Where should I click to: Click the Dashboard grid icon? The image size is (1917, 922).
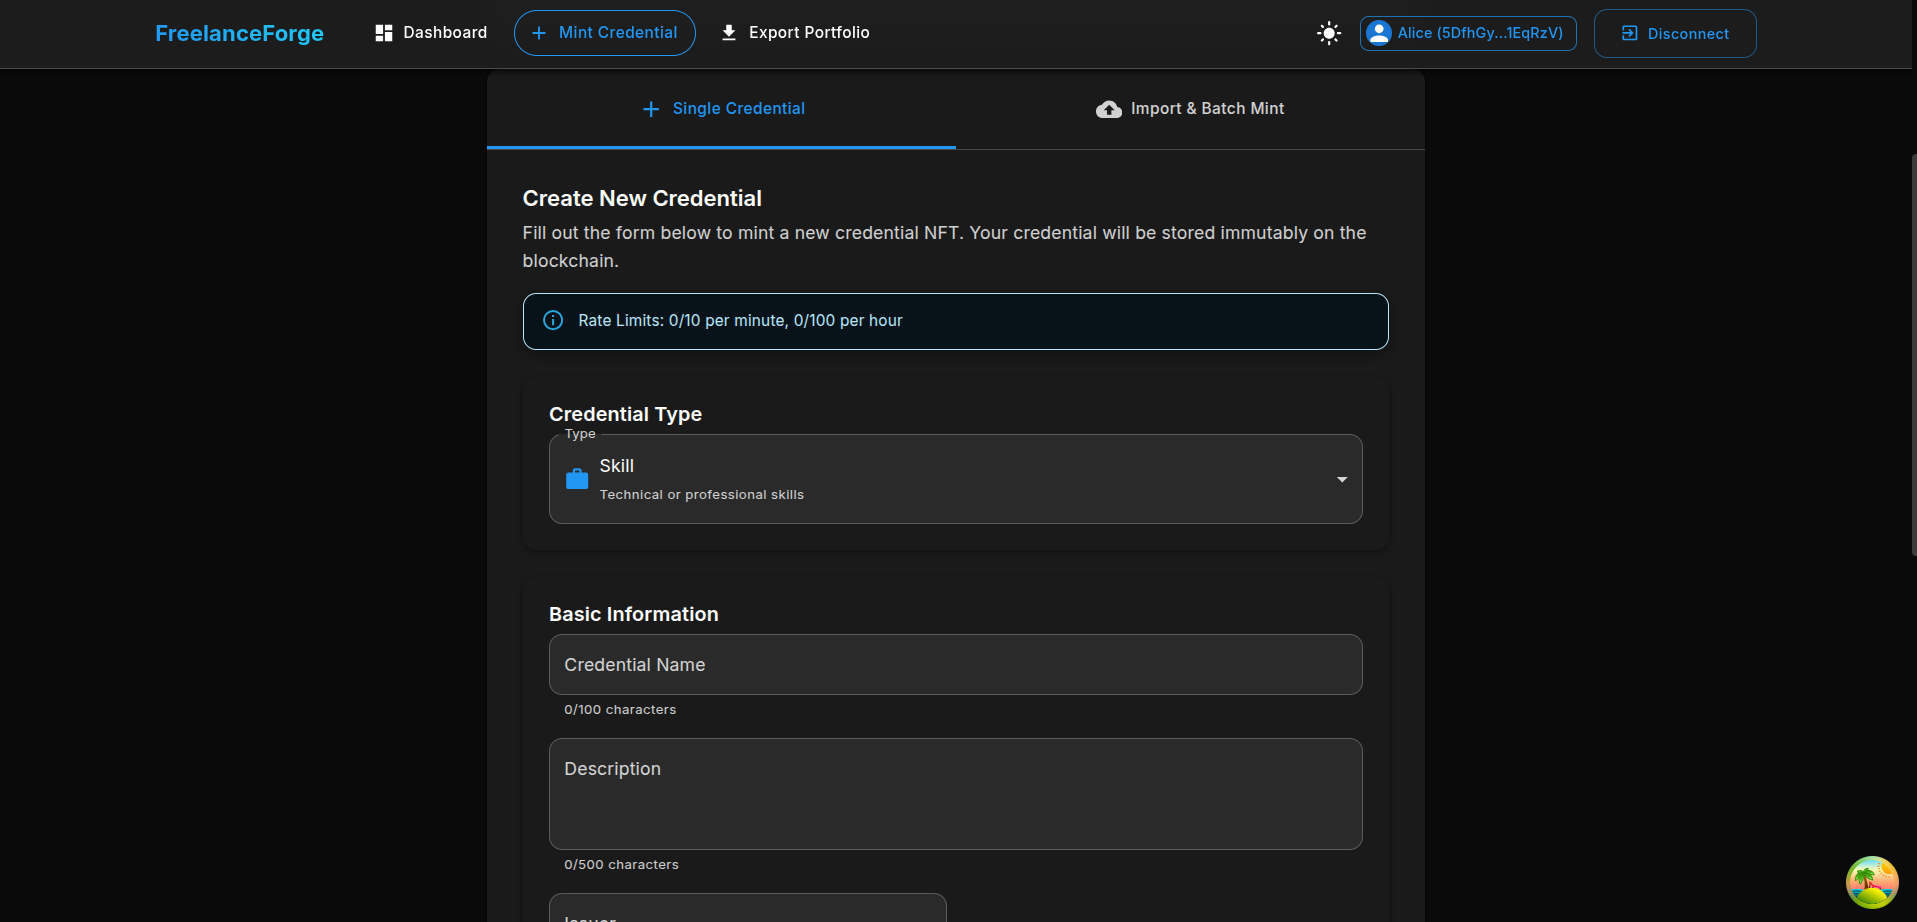tap(384, 33)
